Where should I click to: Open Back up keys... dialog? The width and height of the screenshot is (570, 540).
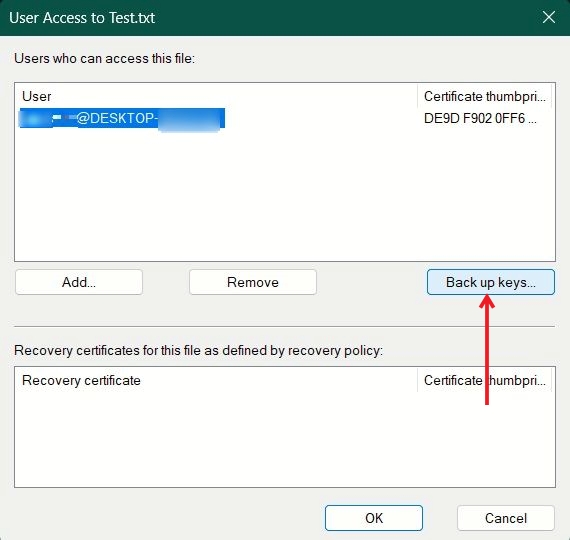491,282
